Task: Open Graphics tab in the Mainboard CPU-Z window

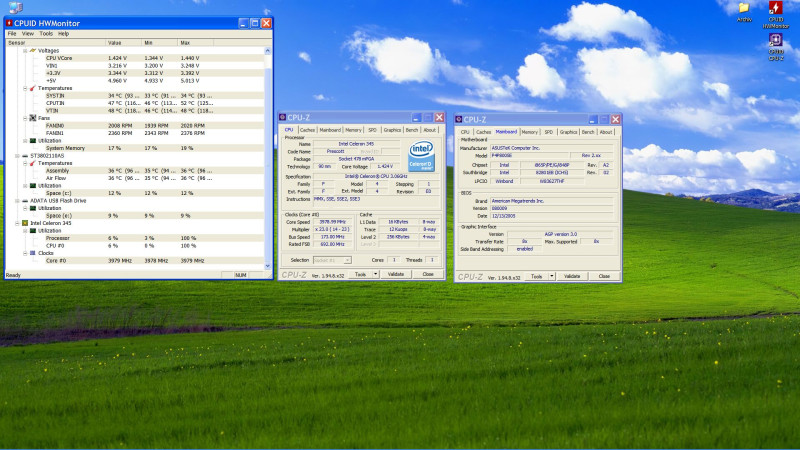Action: 568,132
